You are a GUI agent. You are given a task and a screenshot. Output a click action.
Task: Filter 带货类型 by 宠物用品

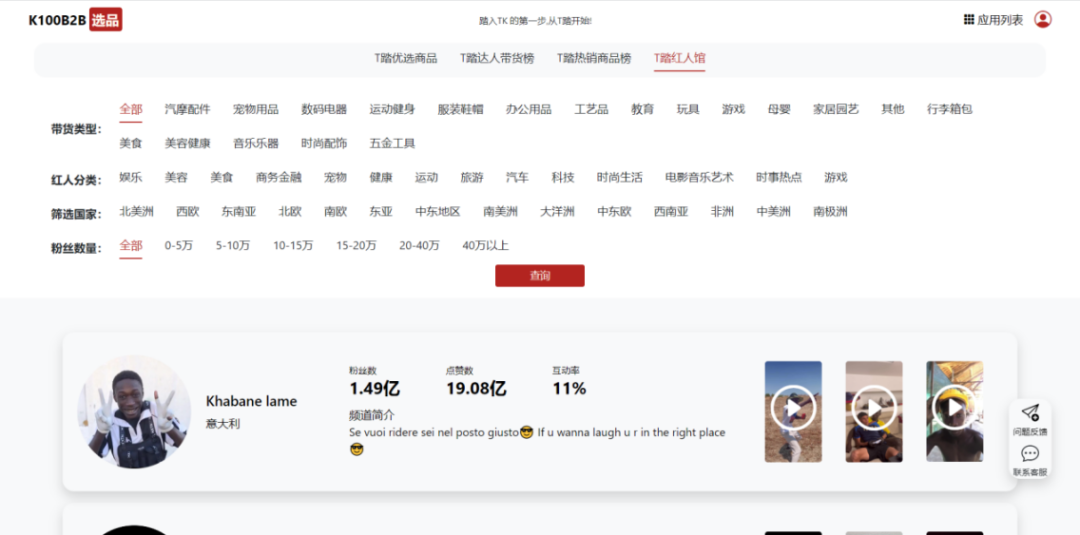point(256,109)
